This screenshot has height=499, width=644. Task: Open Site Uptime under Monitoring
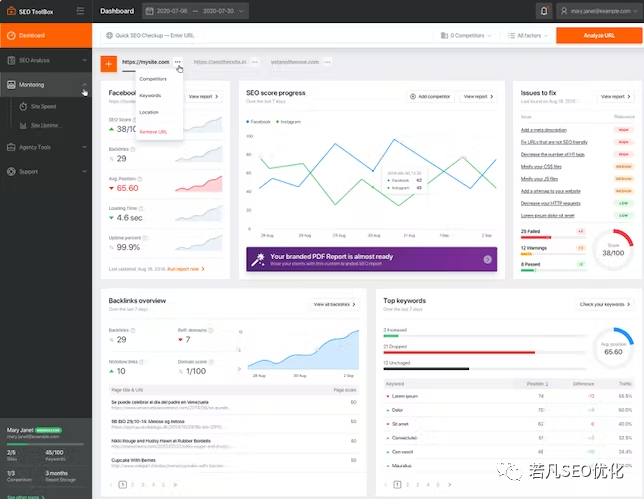pyautogui.click(x=44, y=125)
